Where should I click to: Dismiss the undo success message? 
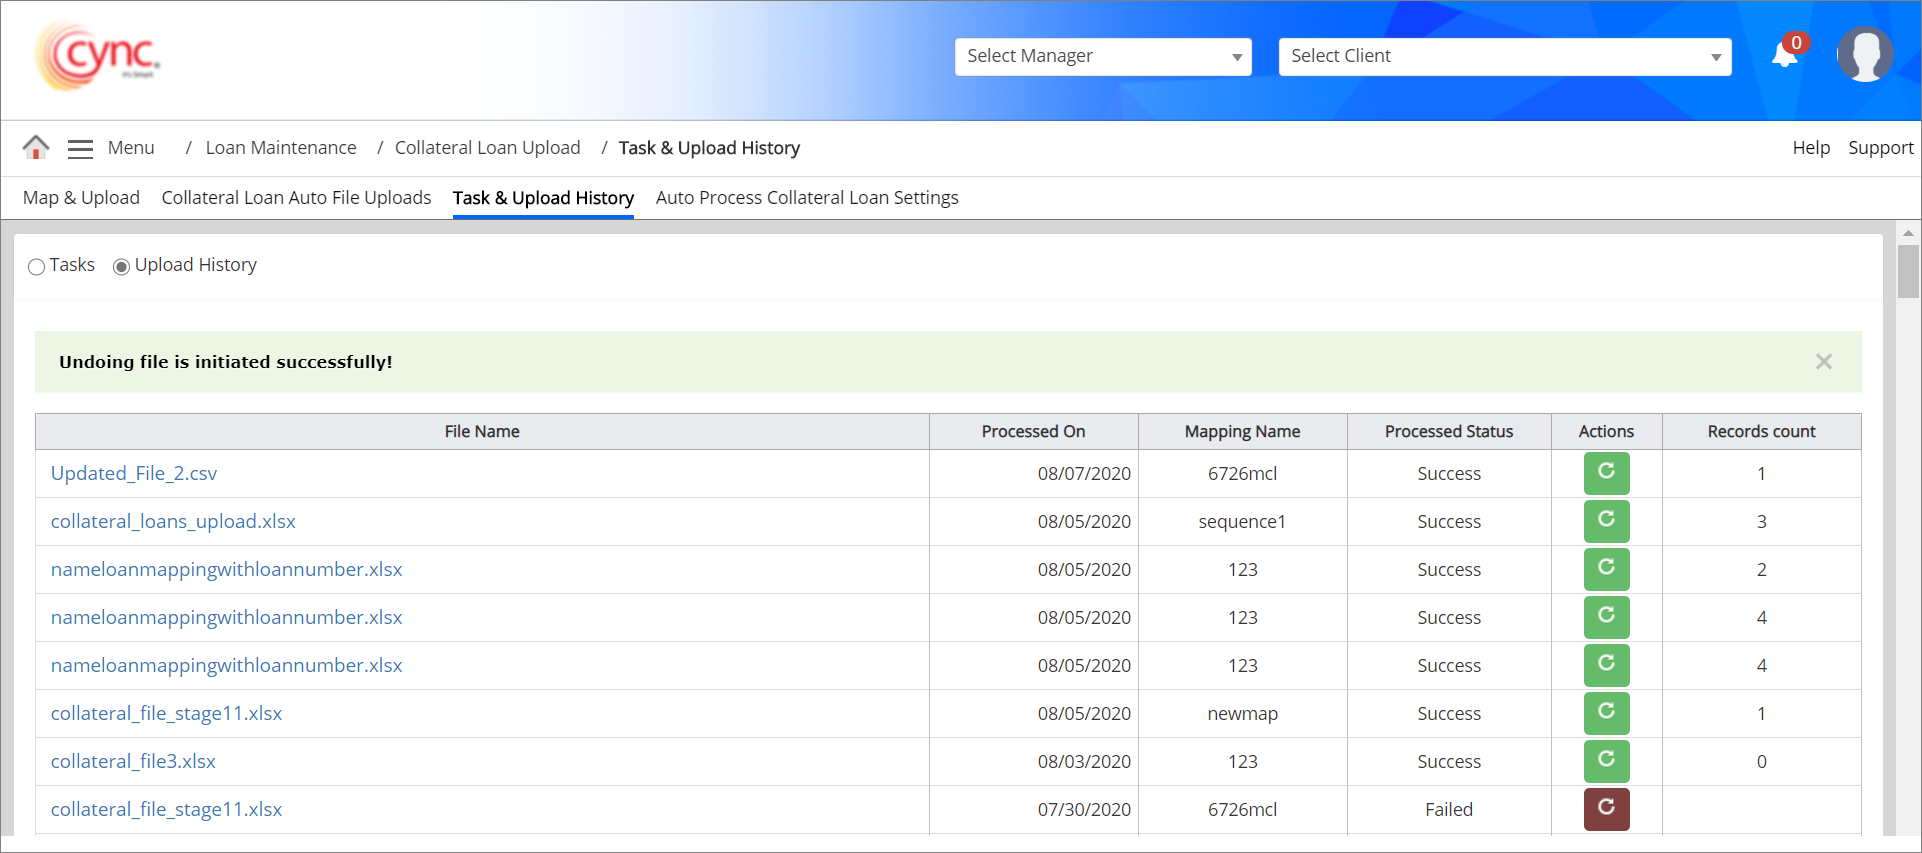coord(1823,362)
